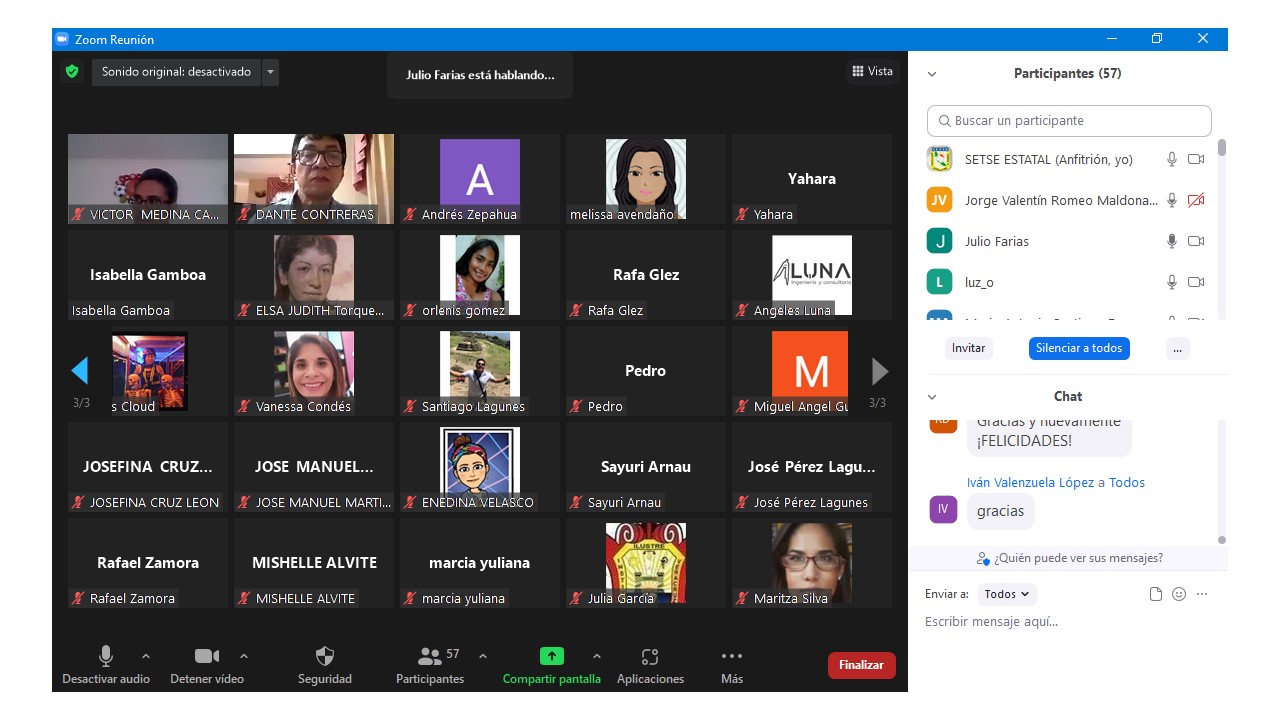This screenshot has width=1280, height=720.
Task: Toggle microphone for Jorge Valentín Romeo participant
Action: [1172, 200]
